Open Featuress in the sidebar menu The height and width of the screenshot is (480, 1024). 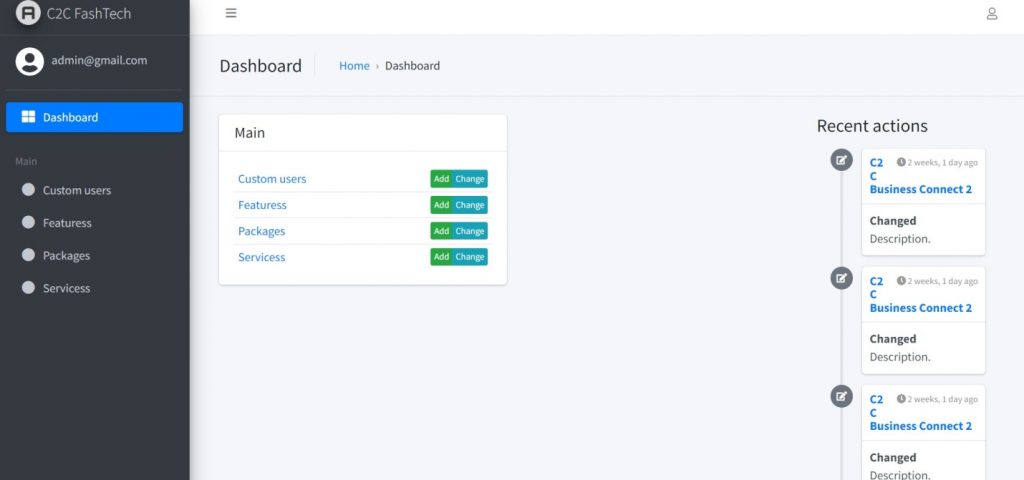click(67, 223)
